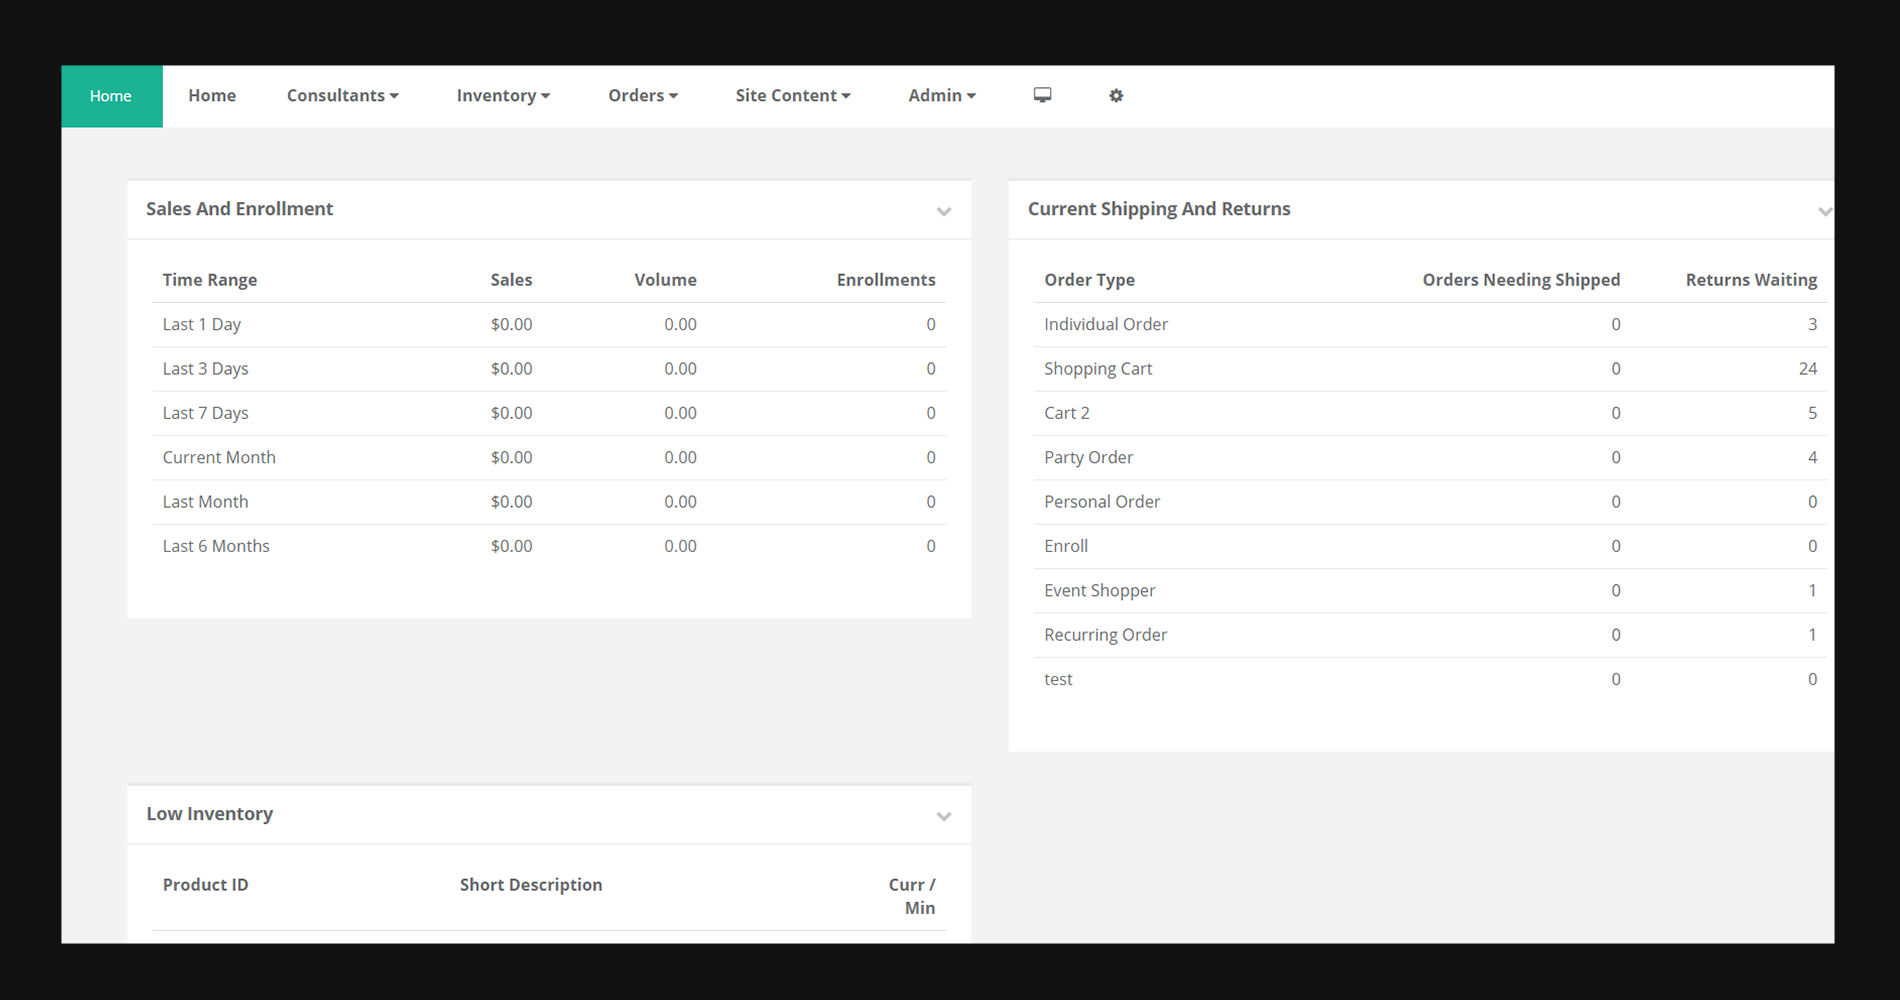Click Home in the navigation bar
This screenshot has width=1900, height=1000.
pos(212,95)
